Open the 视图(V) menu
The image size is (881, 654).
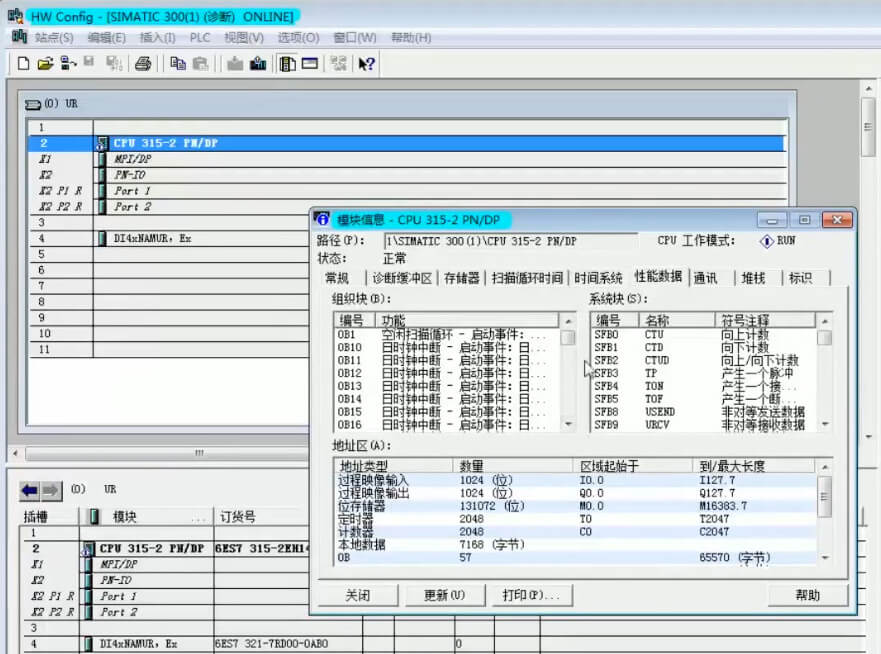coord(244,38)
